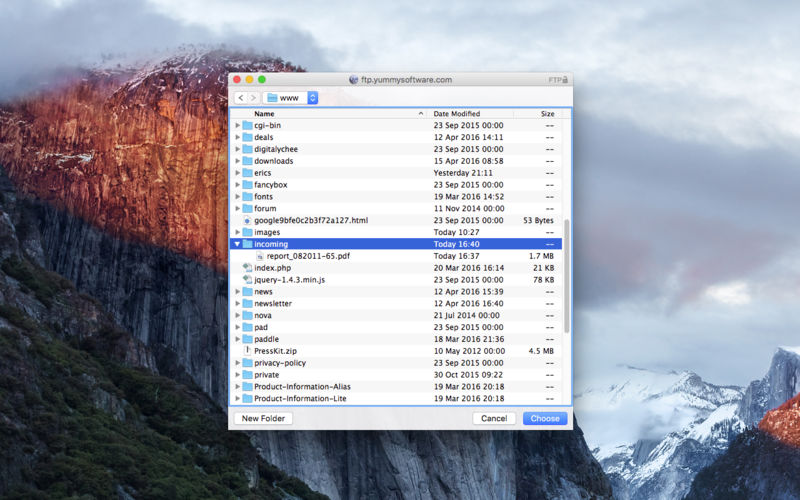Select the report_082011-65.pdf file name
This screenshot has width=800, height=500.
pyautogui.click(x=308, y=256)
